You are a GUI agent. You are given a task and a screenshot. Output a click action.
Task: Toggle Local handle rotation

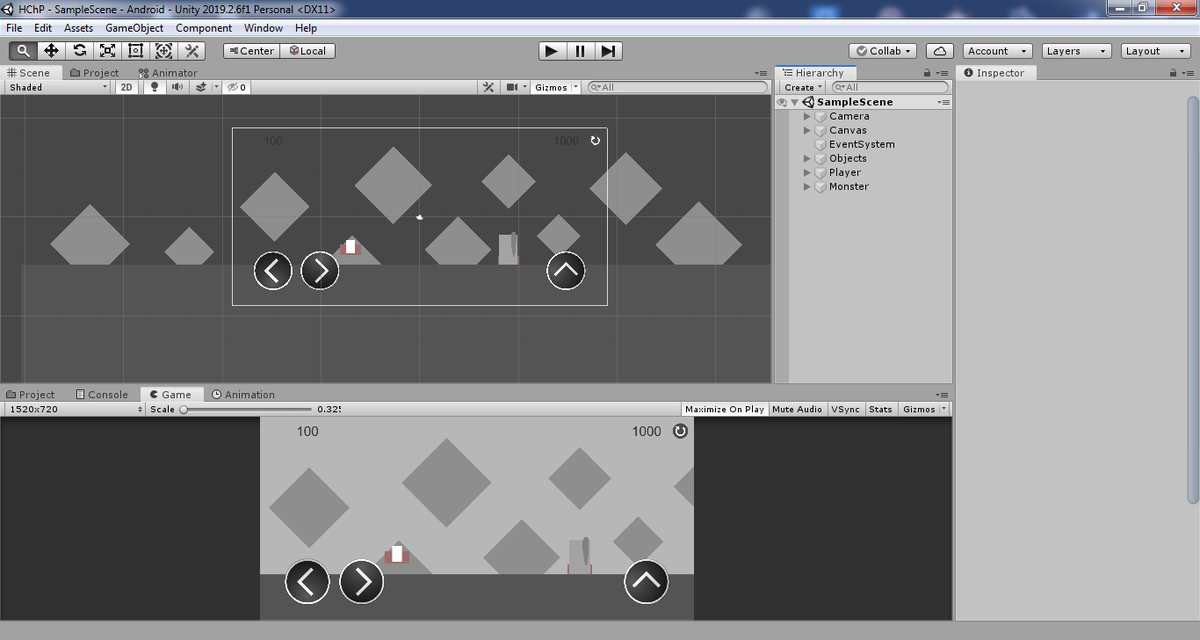tap(307, 51)
